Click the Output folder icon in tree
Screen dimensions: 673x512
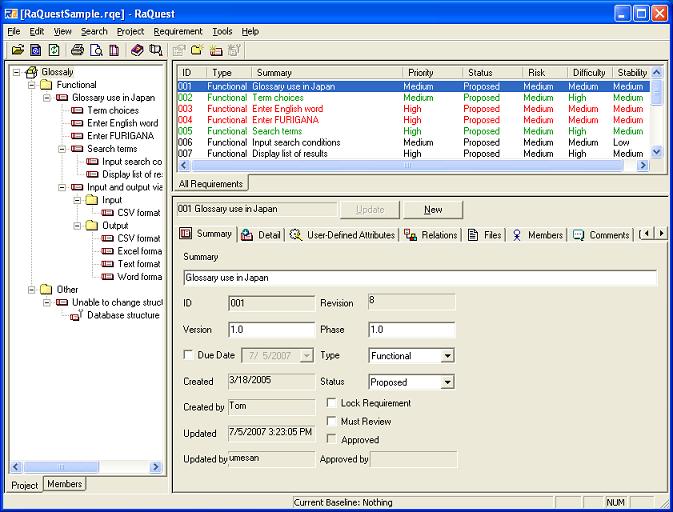[92, 225]
